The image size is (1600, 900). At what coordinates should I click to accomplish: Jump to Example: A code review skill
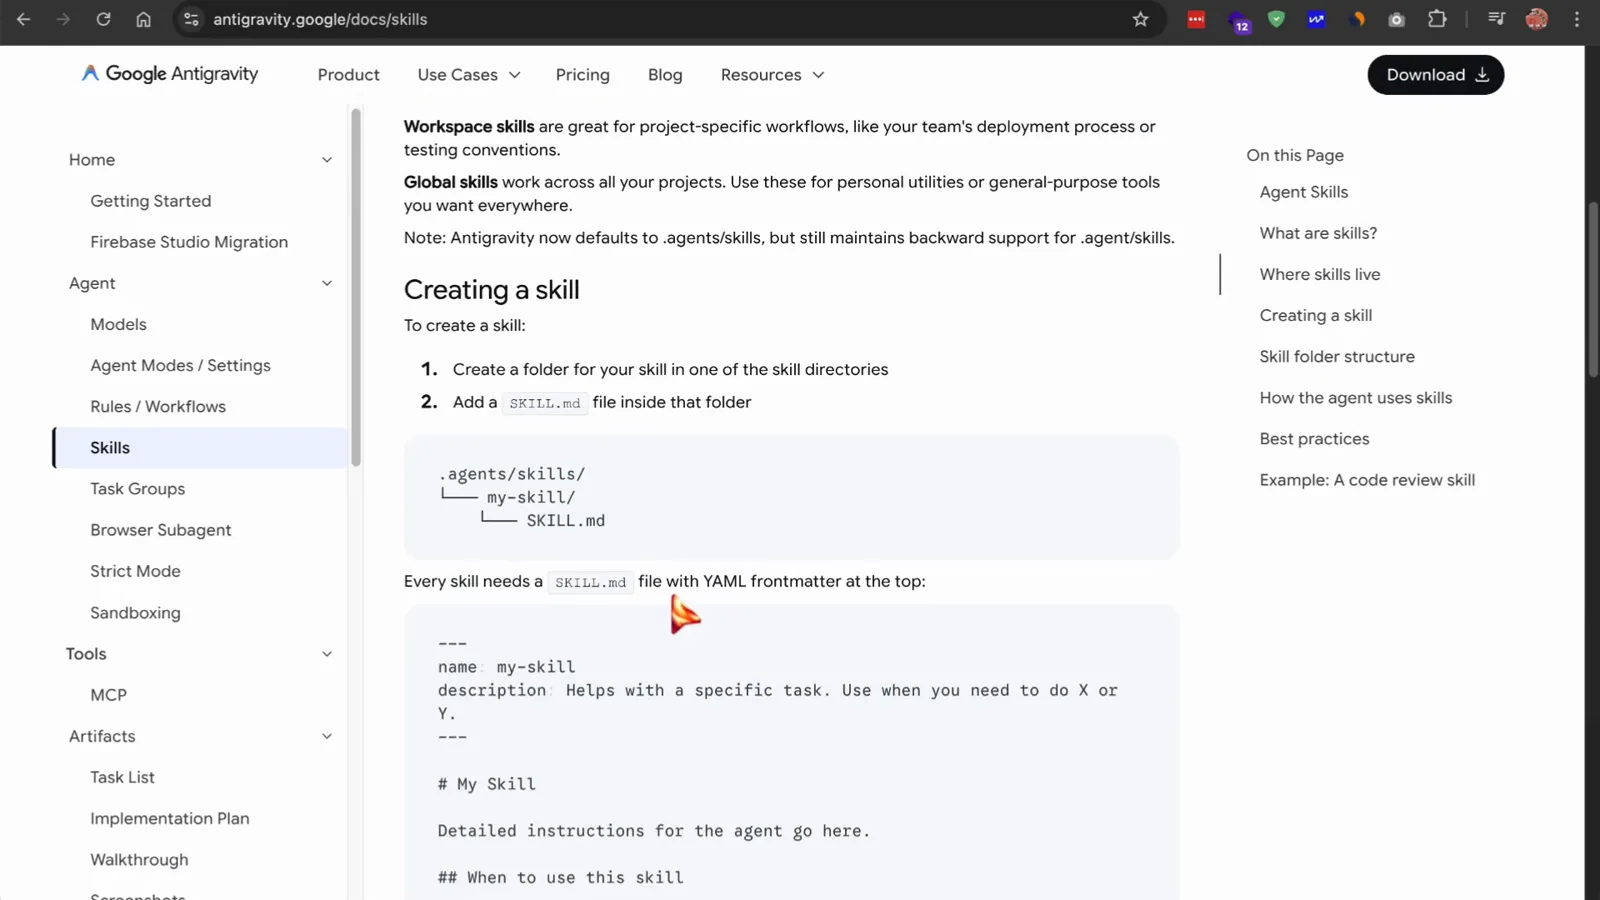tap(1367, 480)
